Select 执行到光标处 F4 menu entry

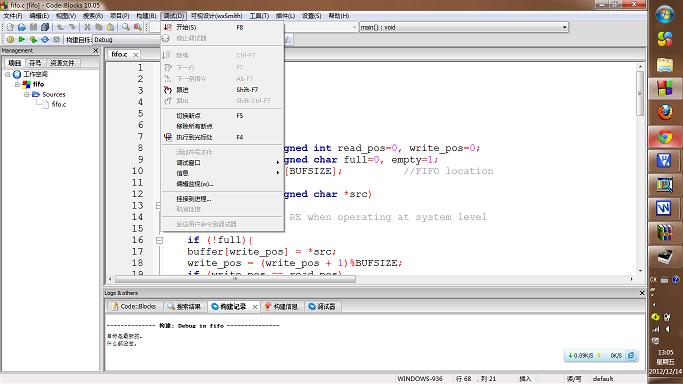coord(223,137)
